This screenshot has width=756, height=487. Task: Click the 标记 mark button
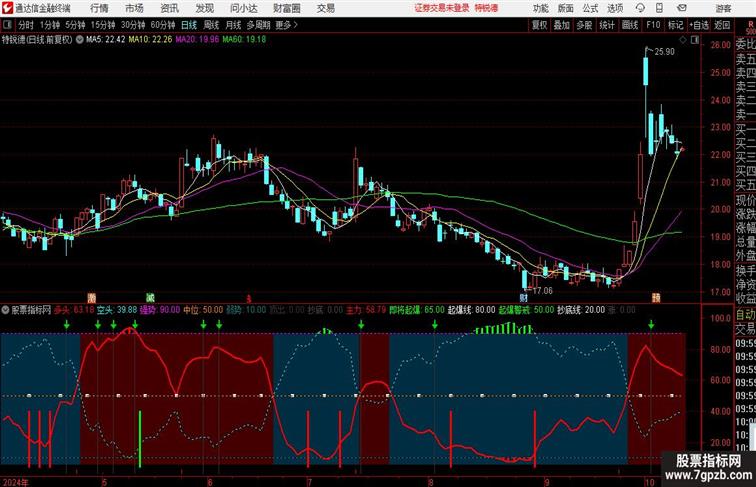click(675, 25)
